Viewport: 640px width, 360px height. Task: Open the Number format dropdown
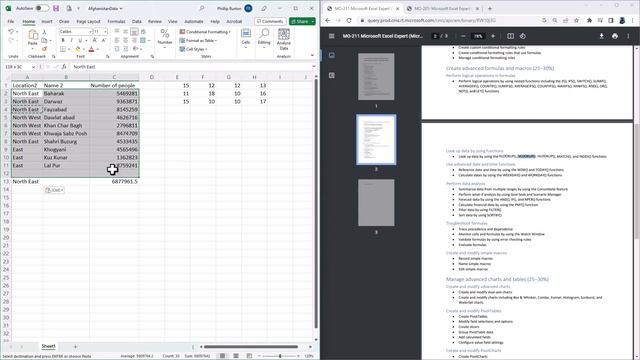tap(165, 39)
